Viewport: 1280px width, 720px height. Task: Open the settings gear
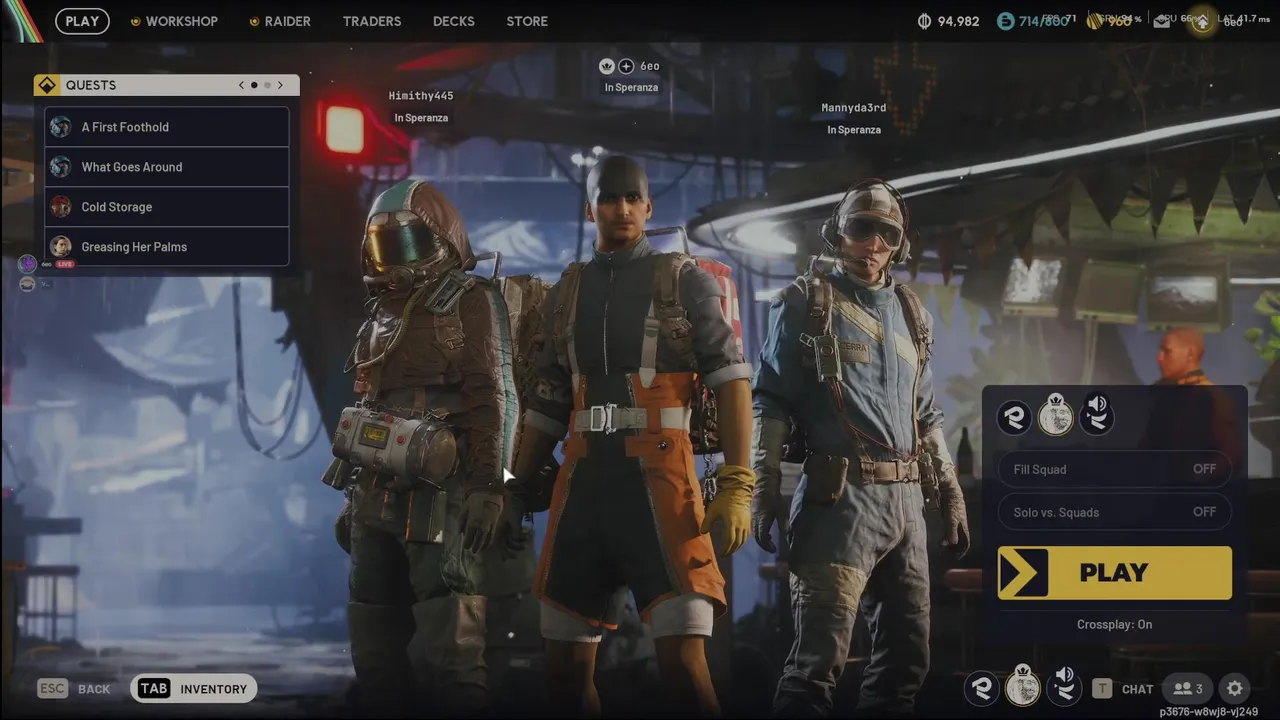point(1235,688)
